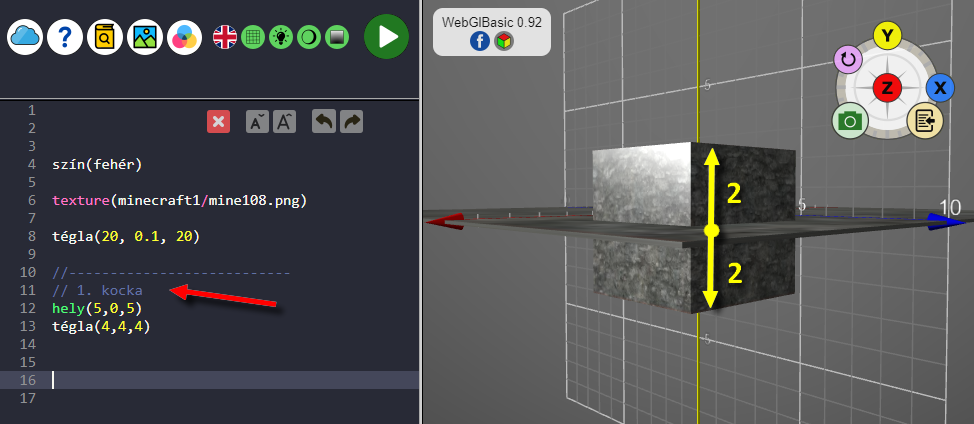This screenshot has height=424, width=974.
Task: Run the code with the green play button
Action: coord(386,37)
